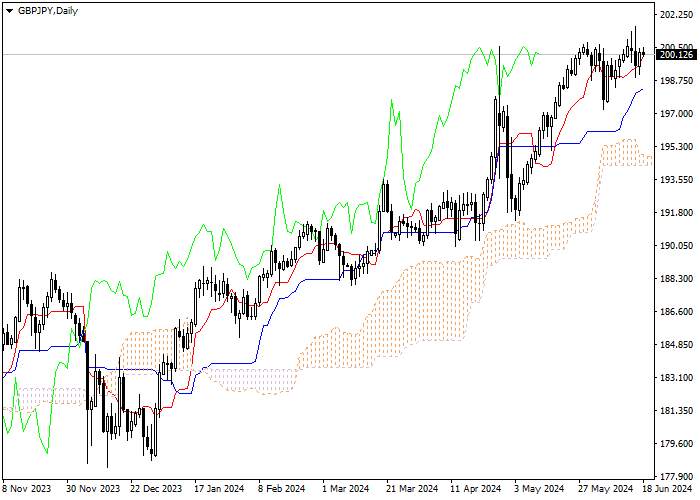Select the GBPJPY,Daily chart title
Image resolution: width=700 pixels, height=500 pixels.
coord(48,11)
